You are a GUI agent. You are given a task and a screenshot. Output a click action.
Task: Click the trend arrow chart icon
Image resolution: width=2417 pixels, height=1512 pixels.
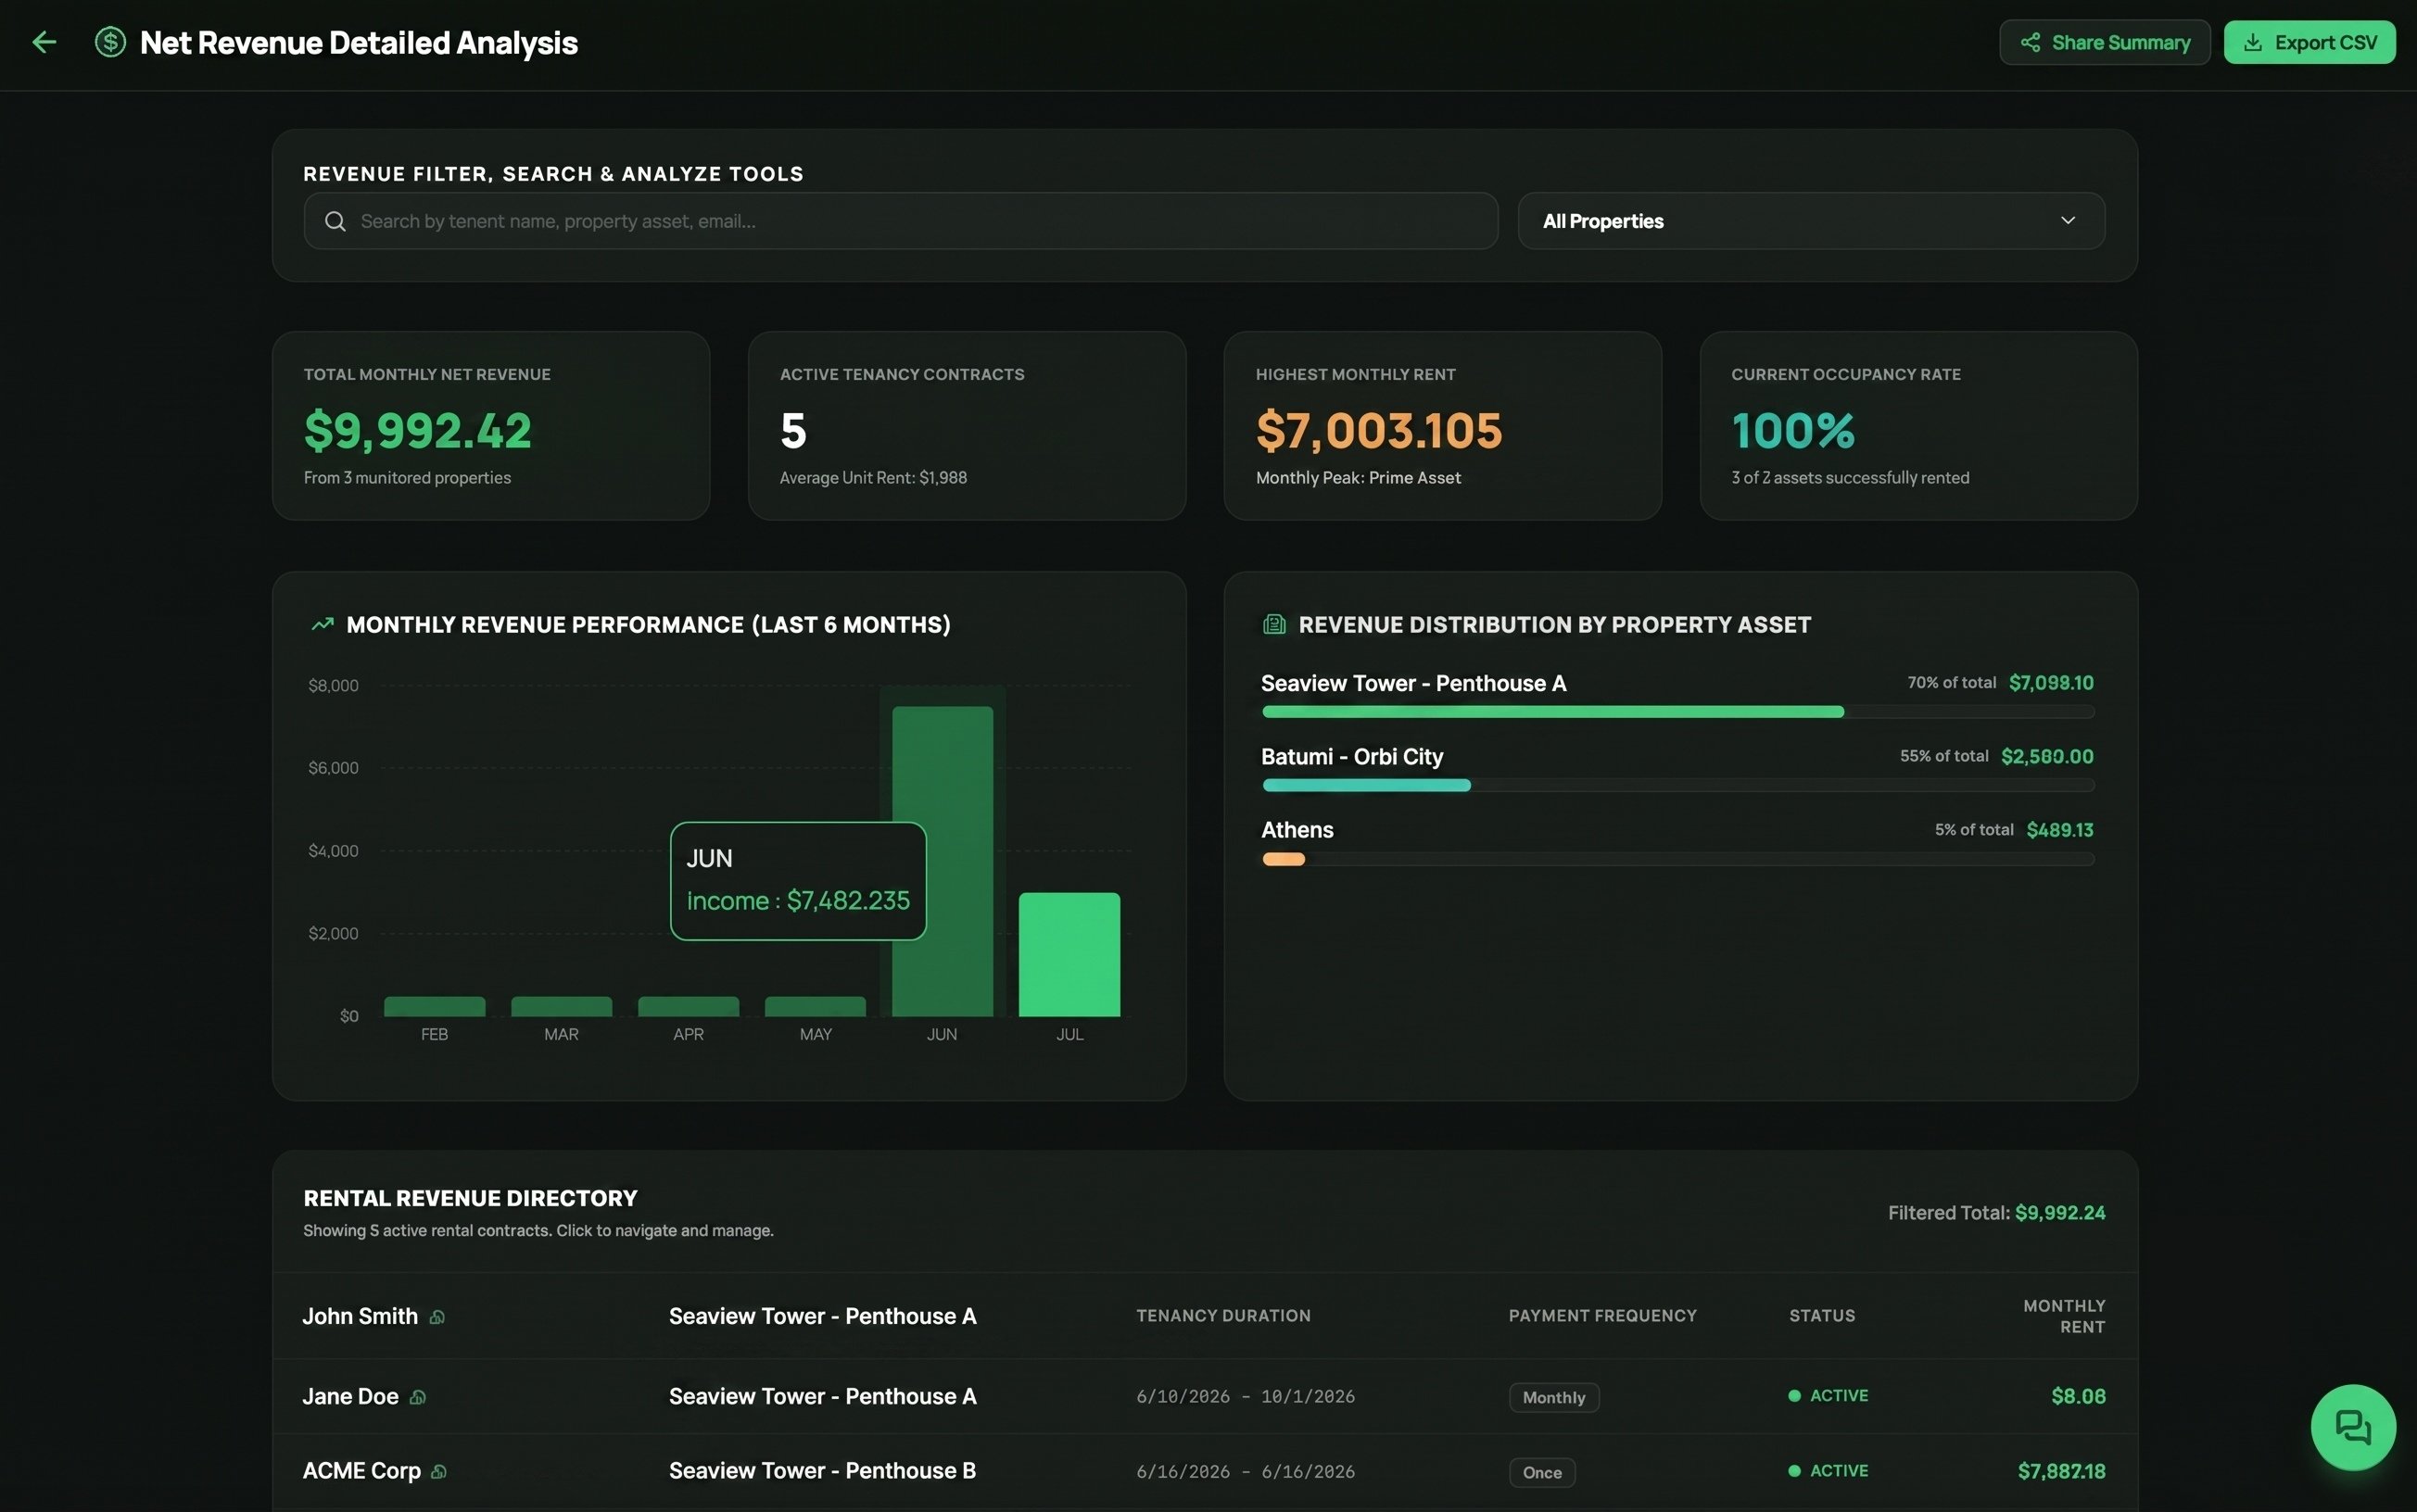[322, 624]
